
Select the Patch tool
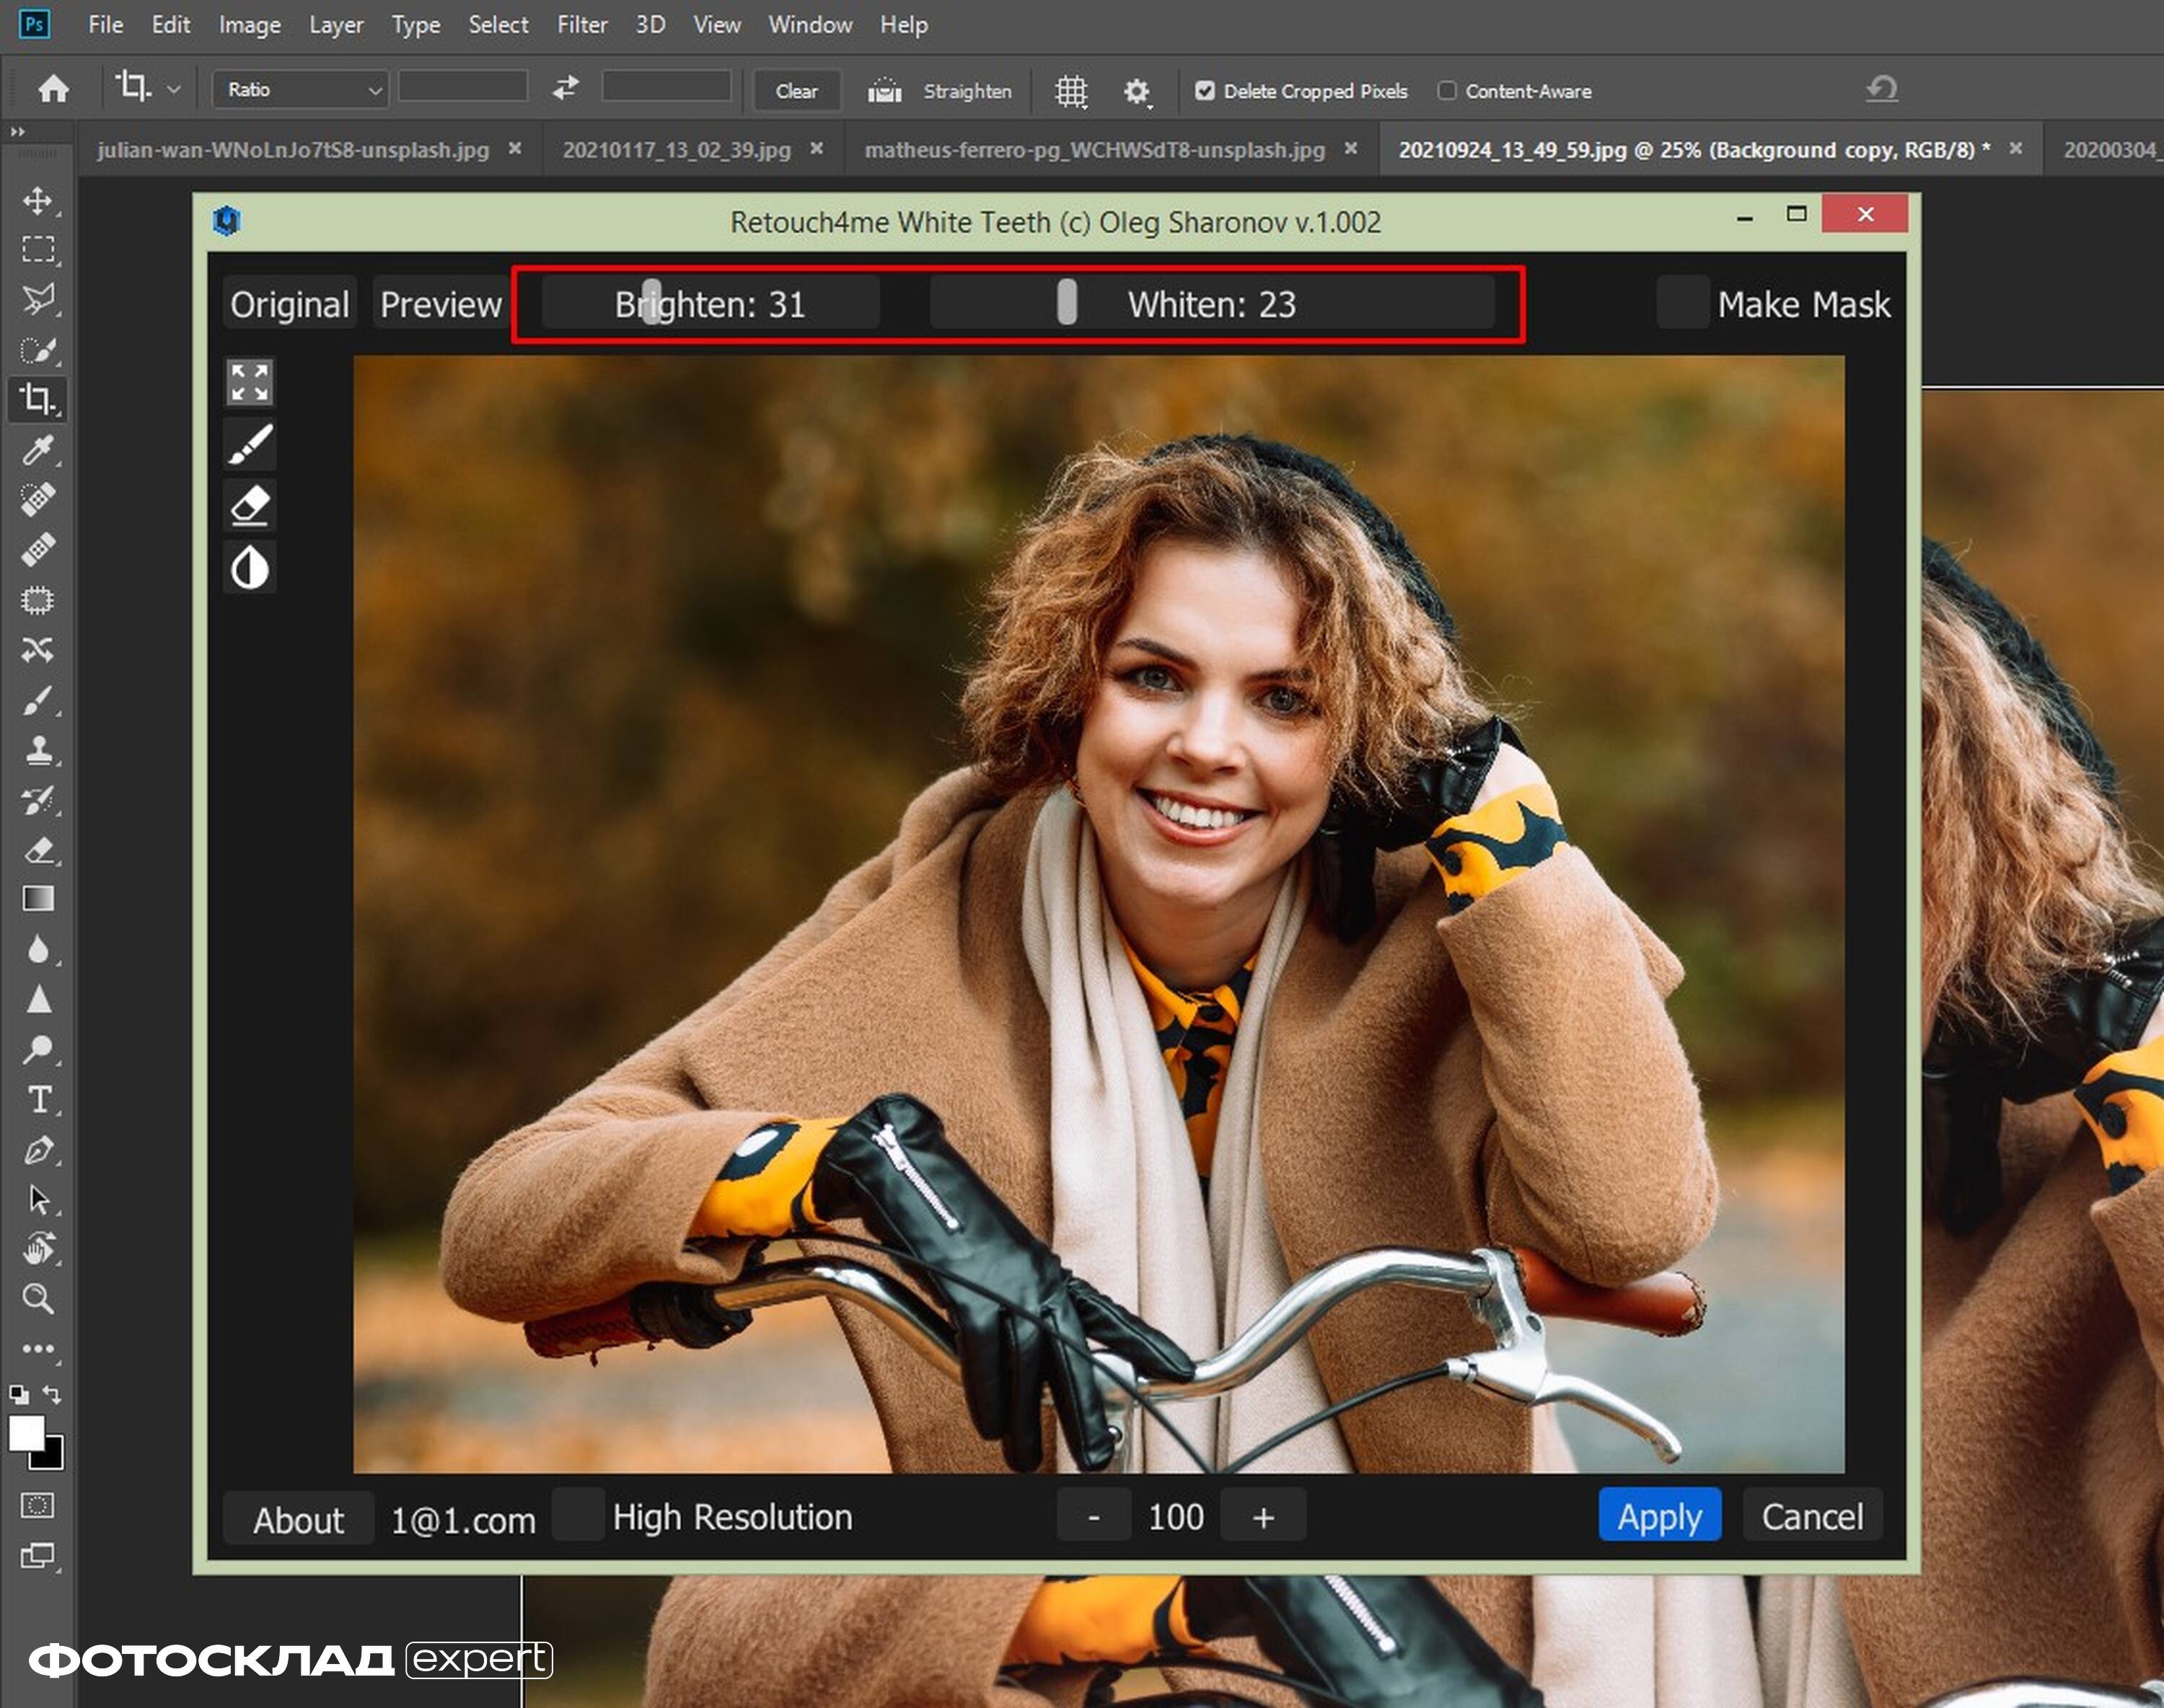click(38, 600)
